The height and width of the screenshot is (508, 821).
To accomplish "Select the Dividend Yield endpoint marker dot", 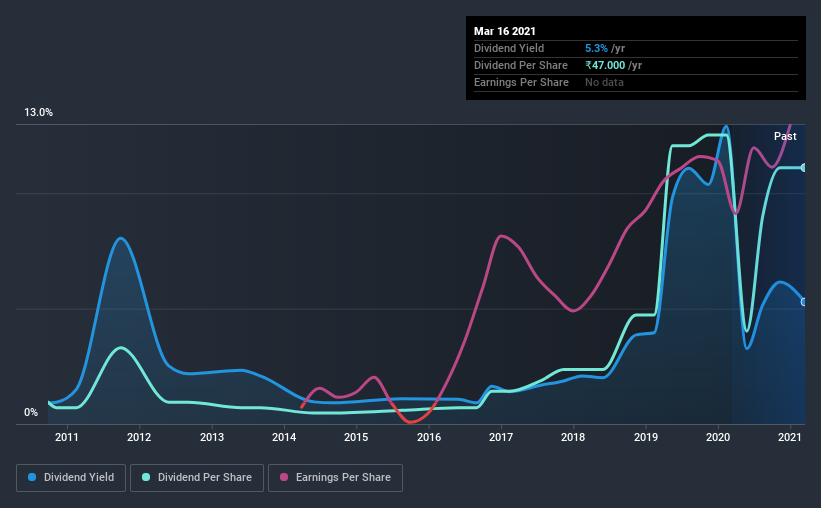I will pyautogui.click(x=804, y=302).
